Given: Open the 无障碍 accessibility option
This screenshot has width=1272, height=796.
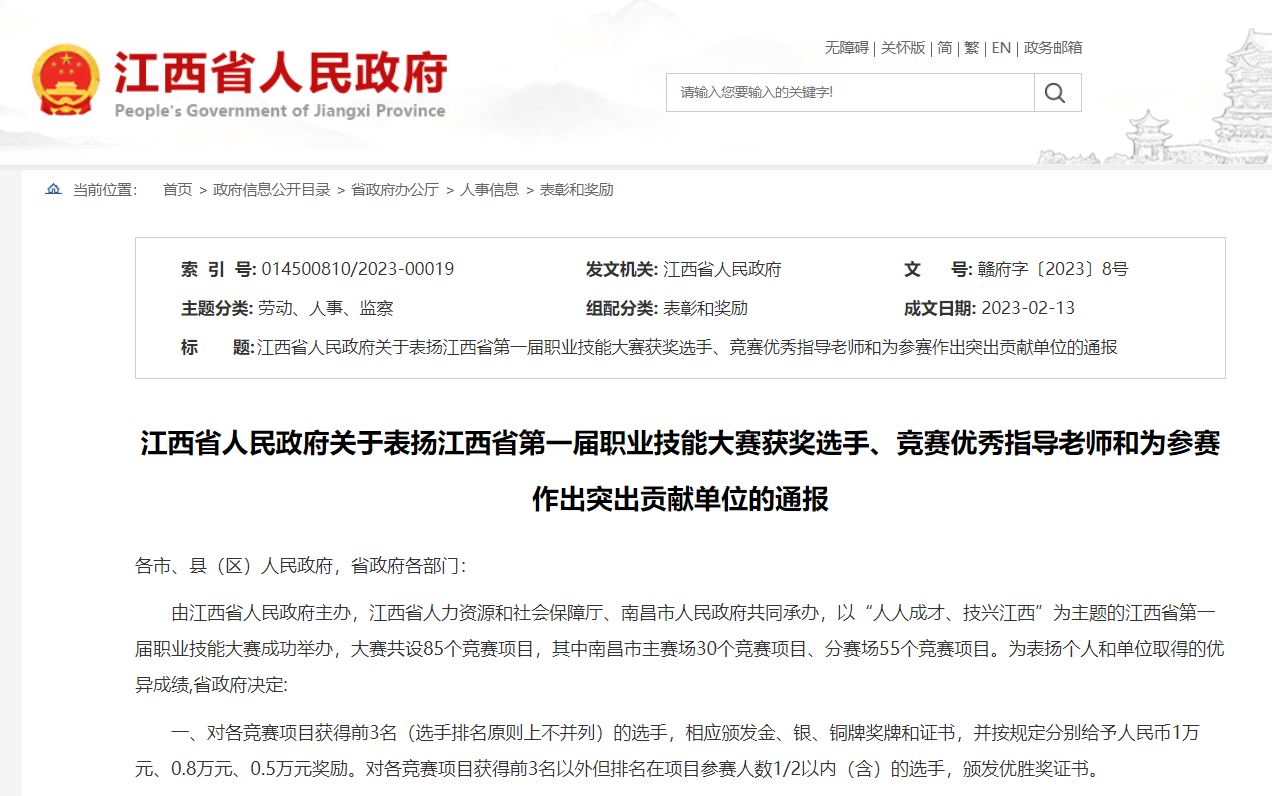Looking at the screenshot, I should point(846,48).
